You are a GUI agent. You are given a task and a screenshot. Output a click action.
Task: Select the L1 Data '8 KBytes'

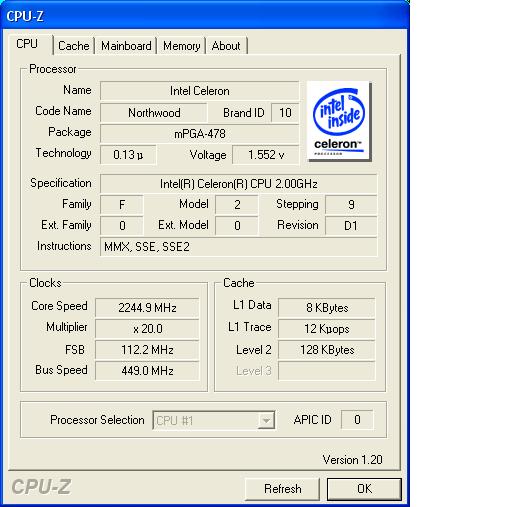pos(327,307)
